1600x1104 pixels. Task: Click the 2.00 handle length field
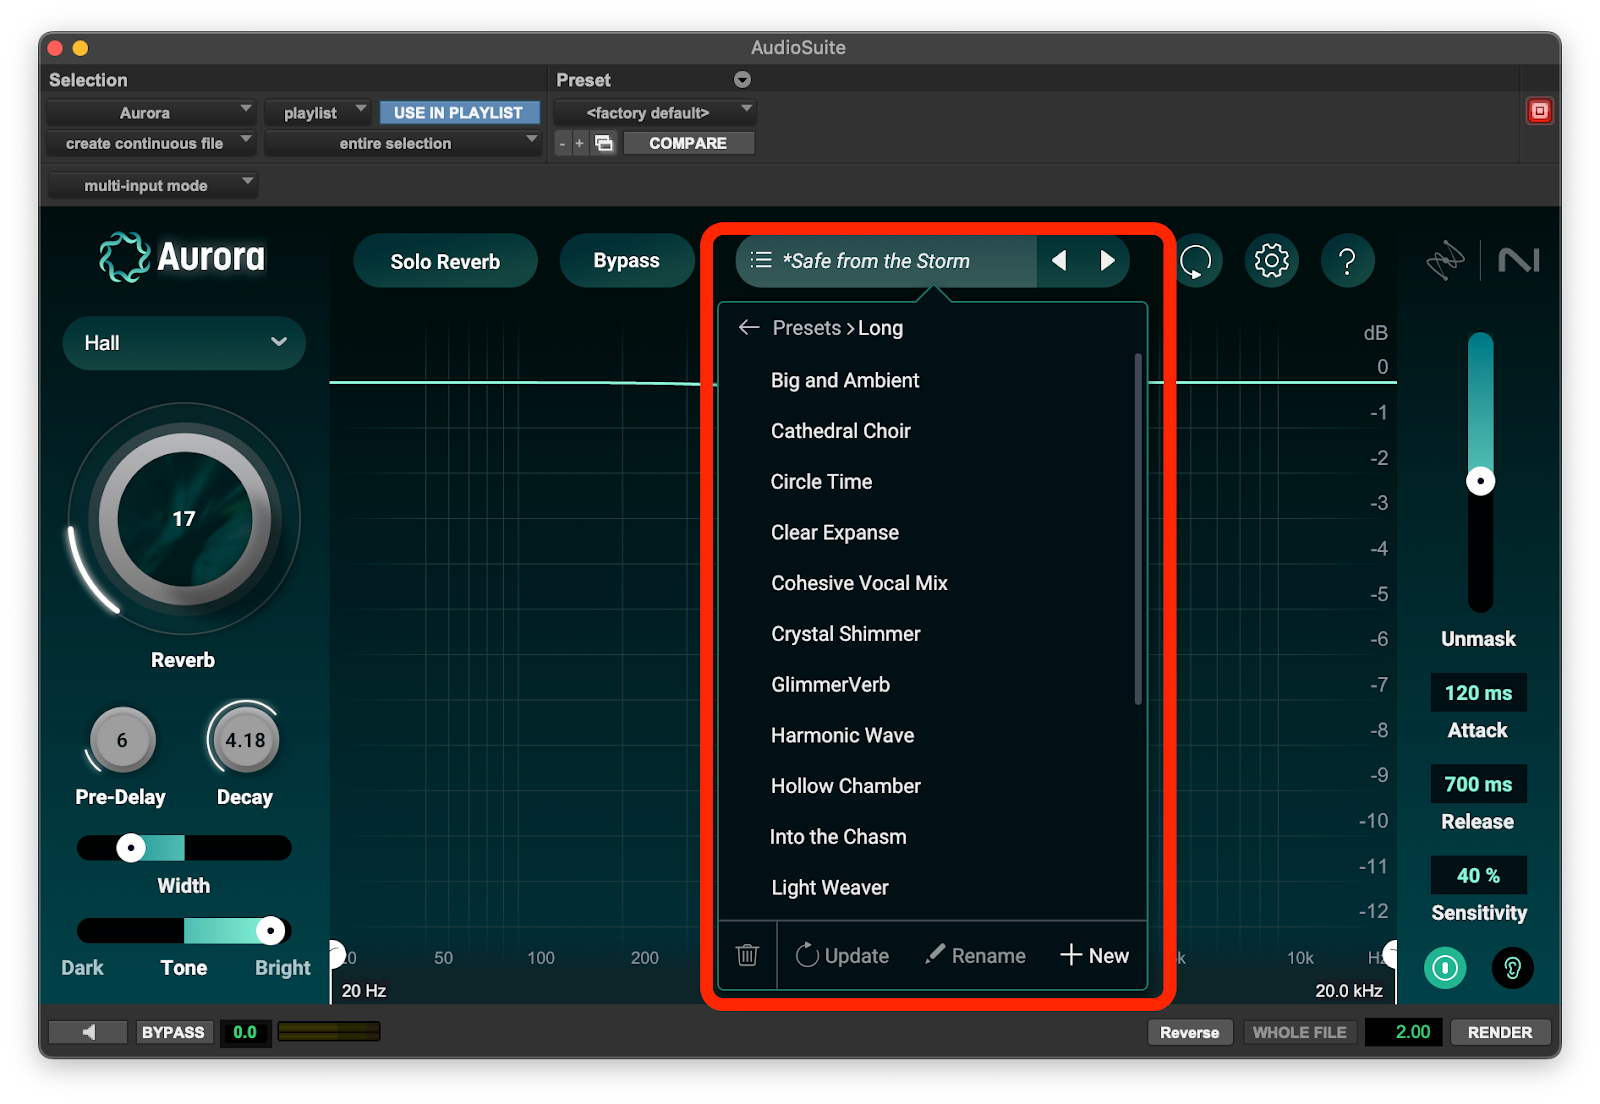click(1403, 1032)
